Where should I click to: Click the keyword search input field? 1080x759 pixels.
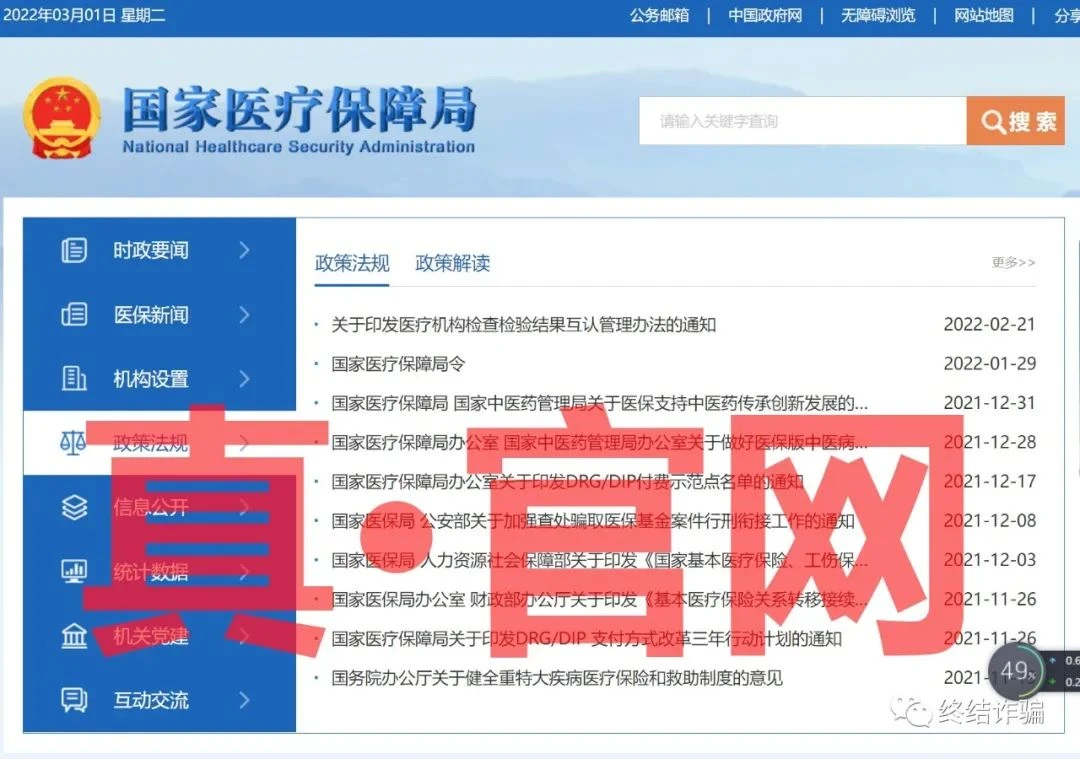[x=803, y=121]
